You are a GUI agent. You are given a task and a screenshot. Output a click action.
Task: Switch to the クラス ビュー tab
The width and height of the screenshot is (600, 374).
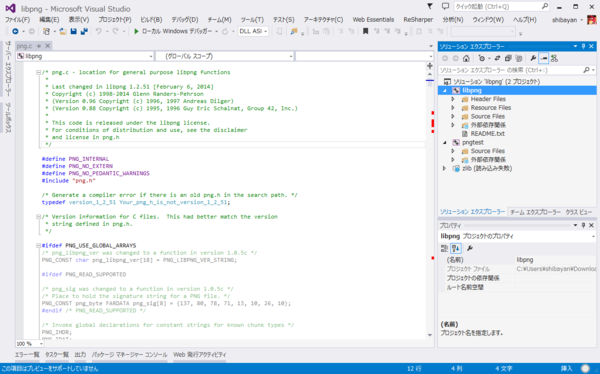[579, 212]
